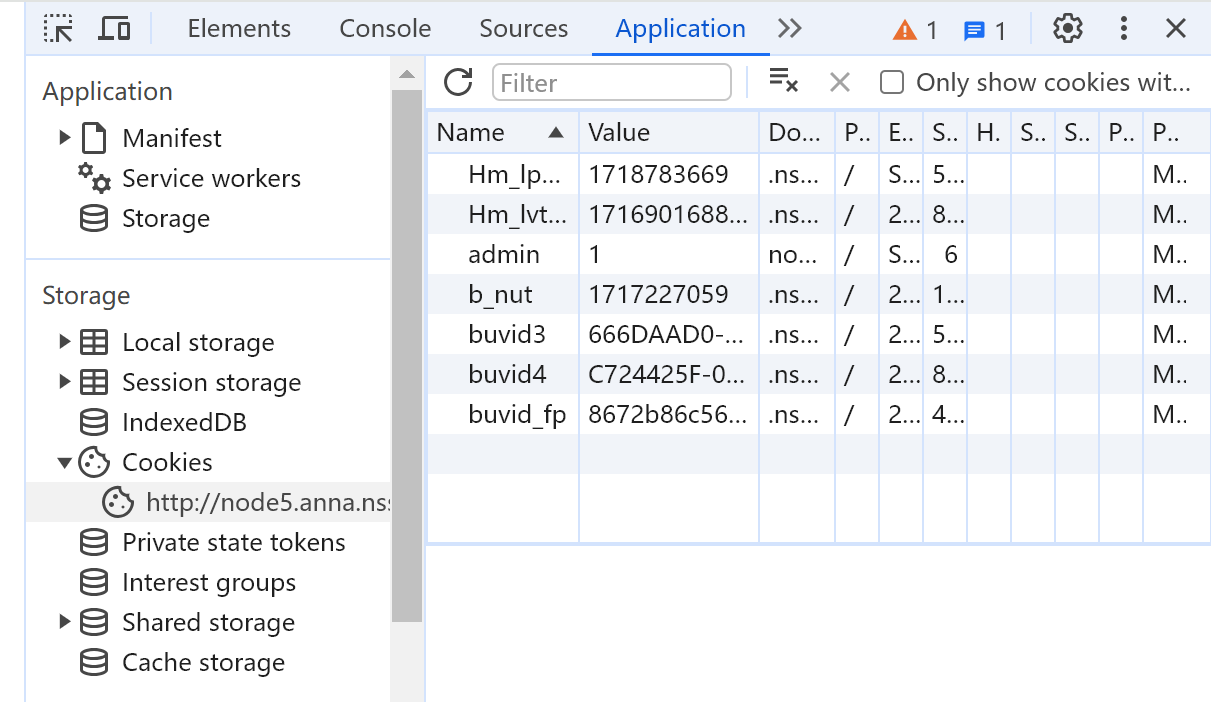Expand Session storage arrow

coord(65,382)
